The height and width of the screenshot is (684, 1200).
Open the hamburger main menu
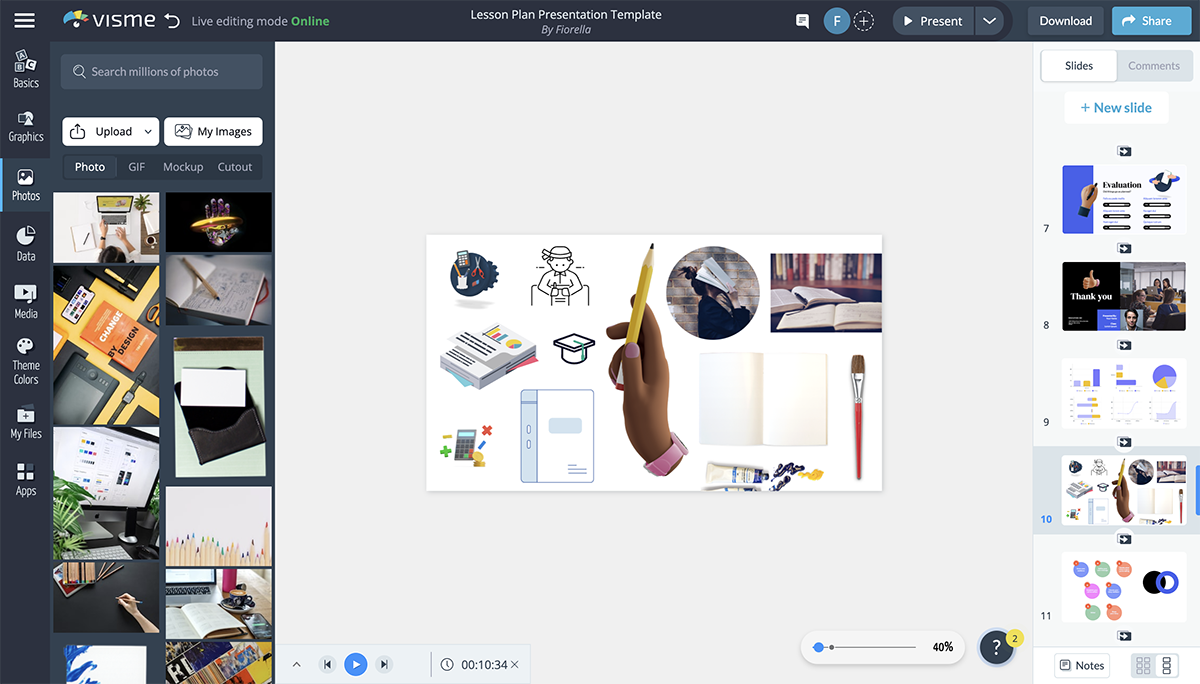[x=24, y=20]
